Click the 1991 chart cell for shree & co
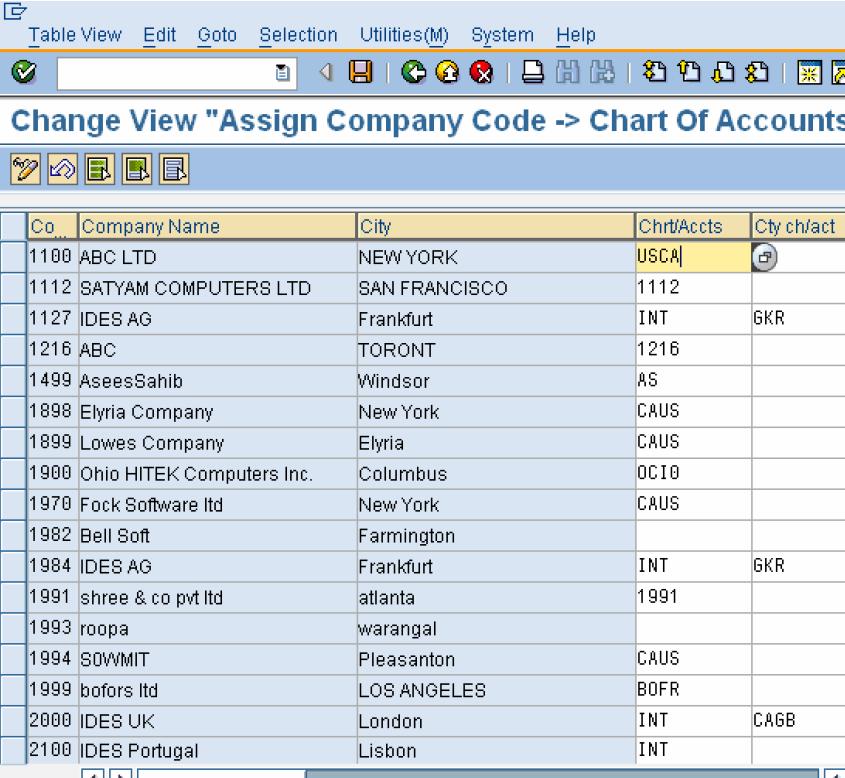The height and width of the screenshot is (778, 845). click(692, 598)
